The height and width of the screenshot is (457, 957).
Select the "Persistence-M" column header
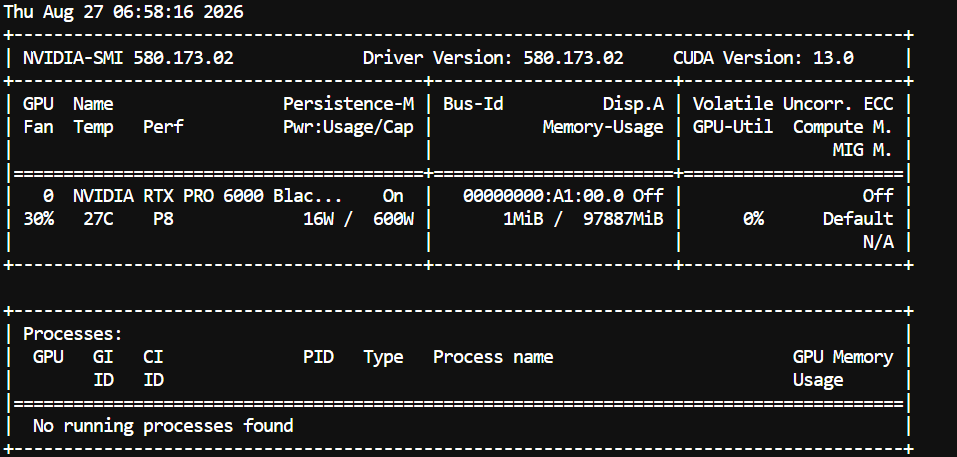348,104
